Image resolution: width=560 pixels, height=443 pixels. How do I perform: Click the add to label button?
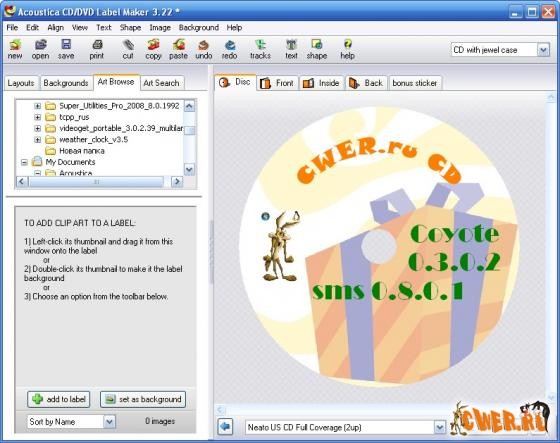pos(59,399)
